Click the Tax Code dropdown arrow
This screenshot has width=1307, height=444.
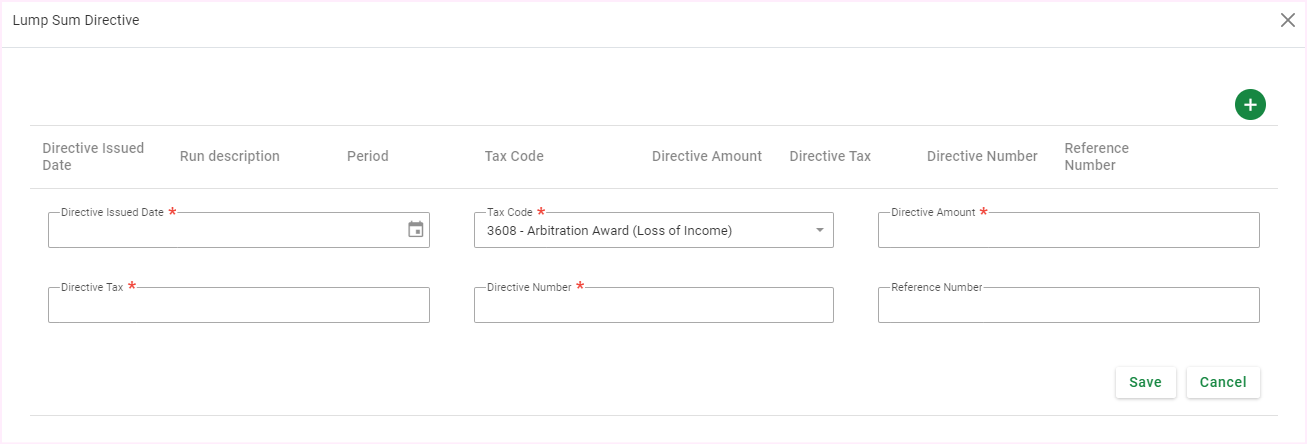[820, 231]
